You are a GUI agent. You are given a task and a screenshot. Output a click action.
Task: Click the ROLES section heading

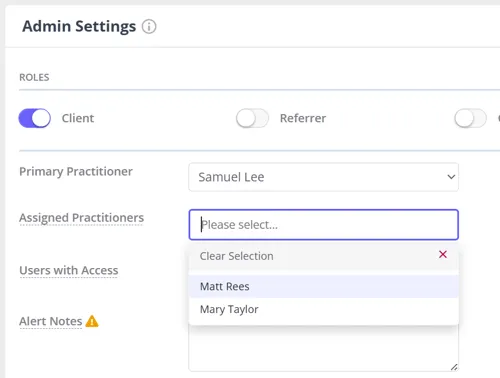pos(34,77)
